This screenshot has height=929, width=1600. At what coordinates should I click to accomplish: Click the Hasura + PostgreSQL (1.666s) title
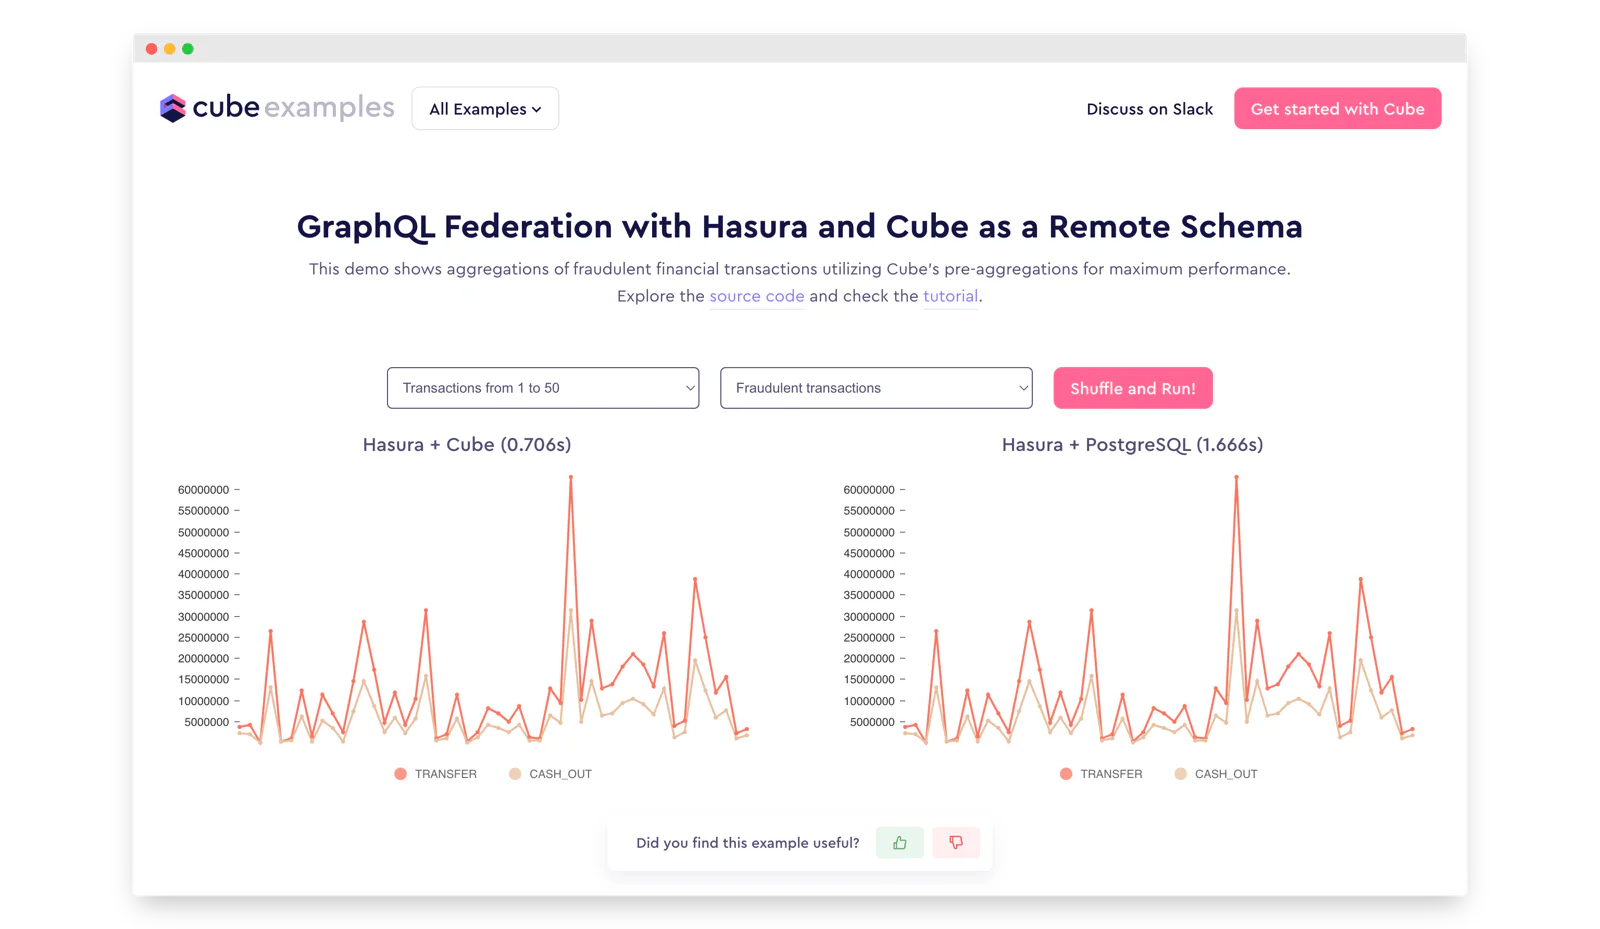click(1132, 445)
